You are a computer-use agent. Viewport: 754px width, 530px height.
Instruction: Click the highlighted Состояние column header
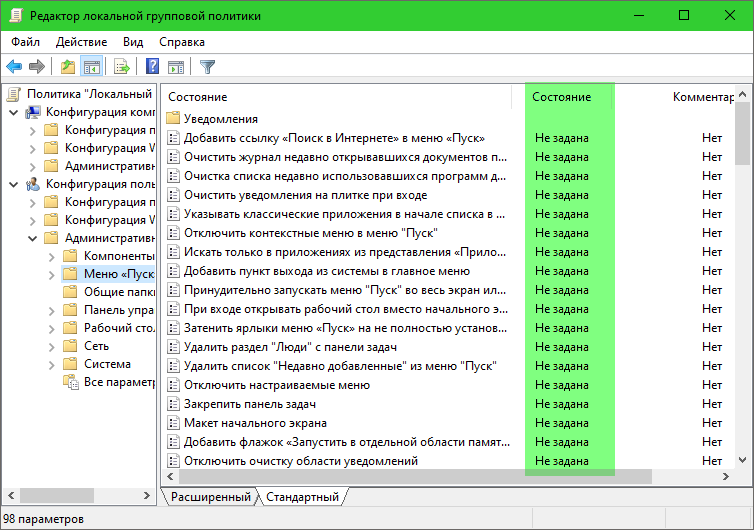561,97
